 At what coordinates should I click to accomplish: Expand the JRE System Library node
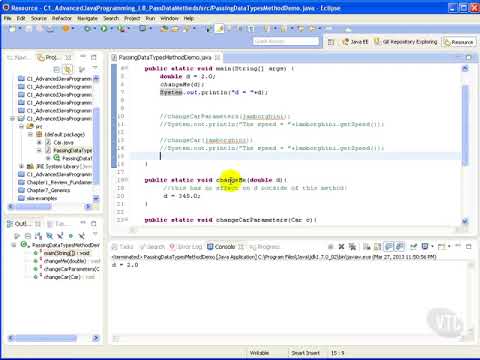[x=21, y=166]
